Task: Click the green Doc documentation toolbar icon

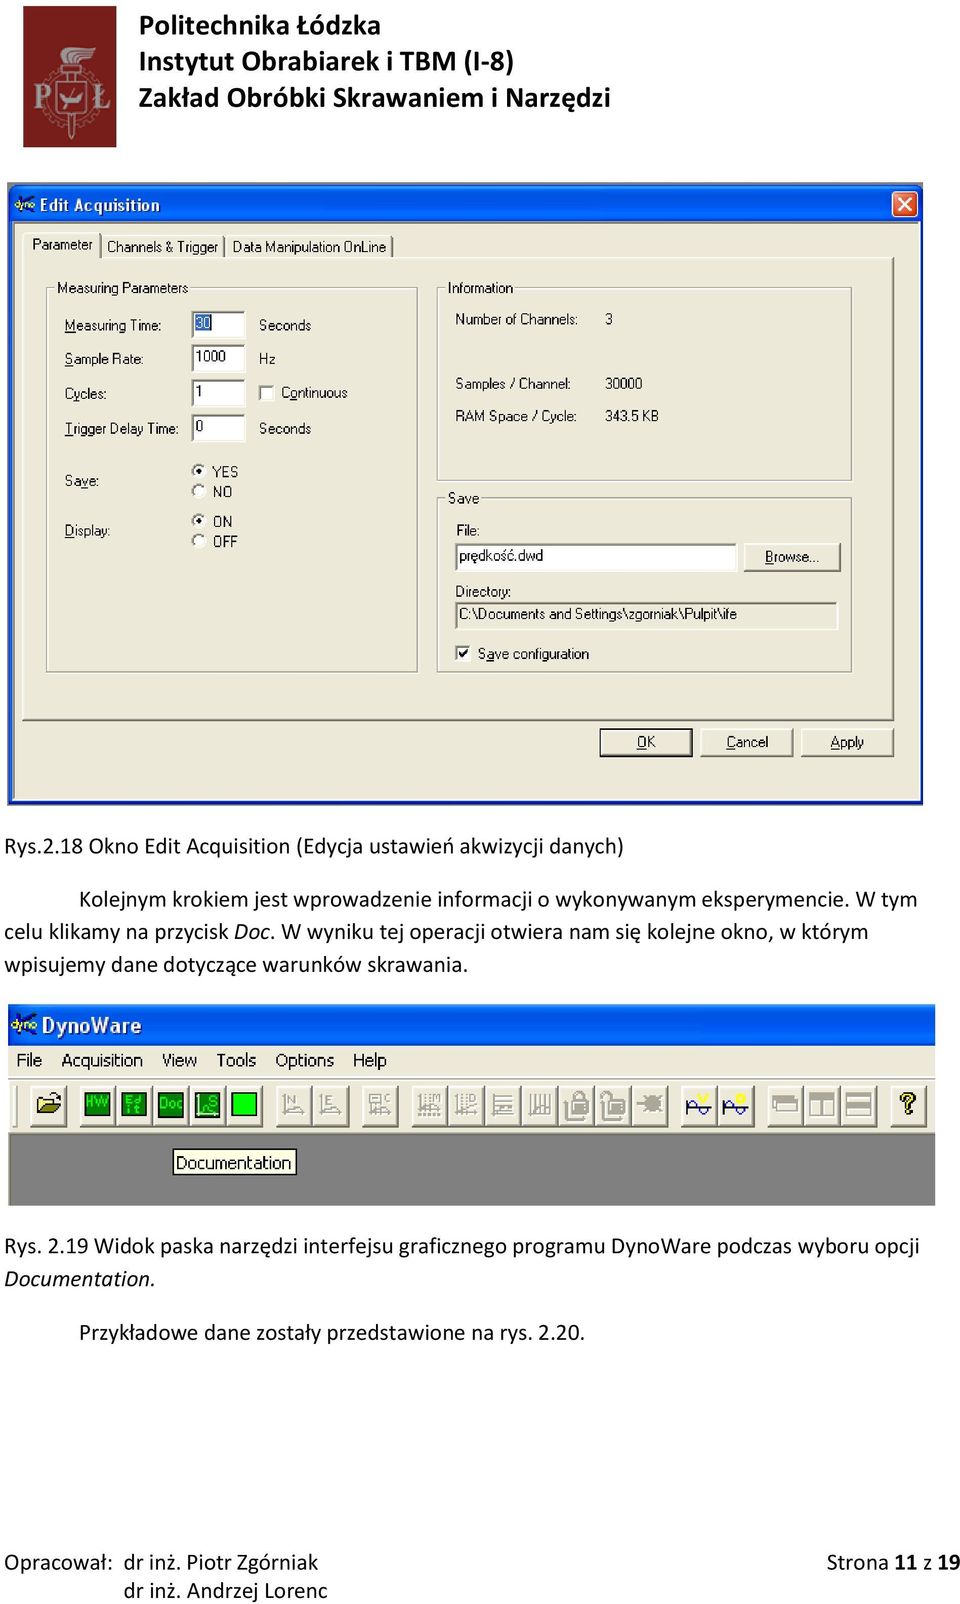Action: tap(171, 1104)
